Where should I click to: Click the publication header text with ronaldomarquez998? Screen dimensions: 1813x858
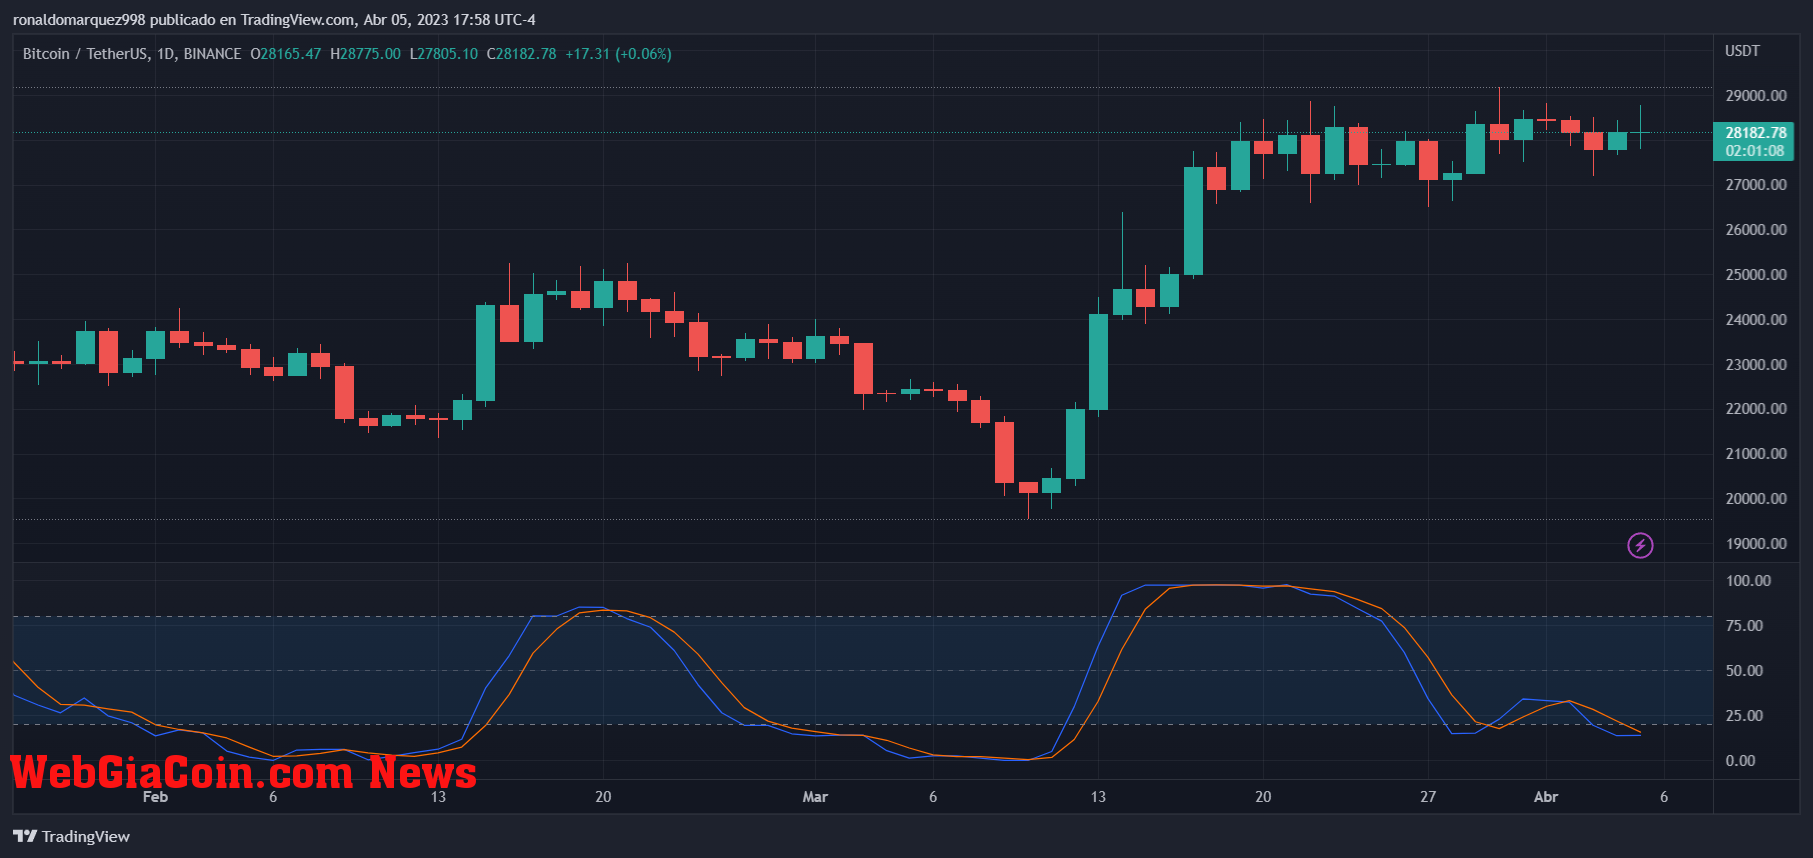point(274,20)
